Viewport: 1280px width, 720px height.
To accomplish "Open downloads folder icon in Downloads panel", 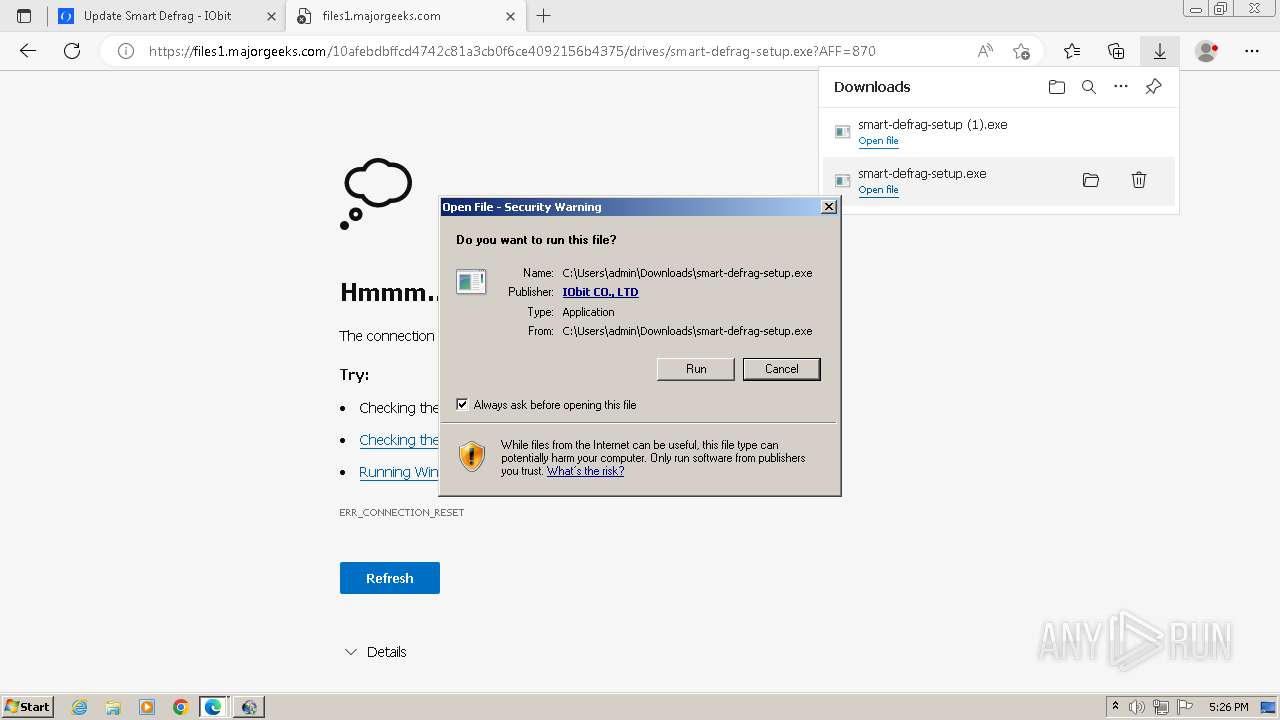I will click(x=1057, y=87).
